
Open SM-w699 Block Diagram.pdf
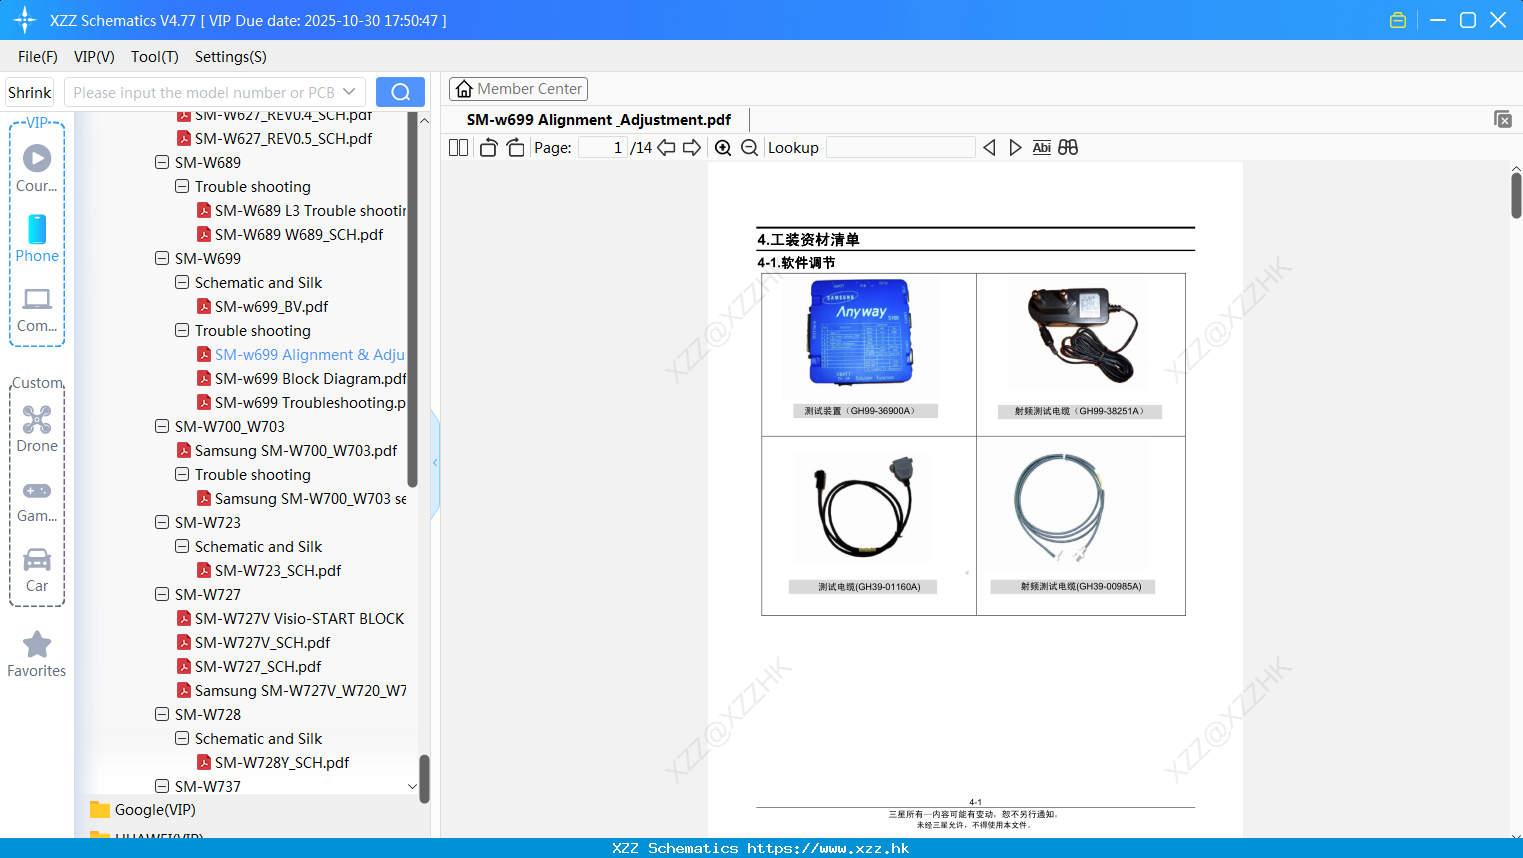pos(301,378)
